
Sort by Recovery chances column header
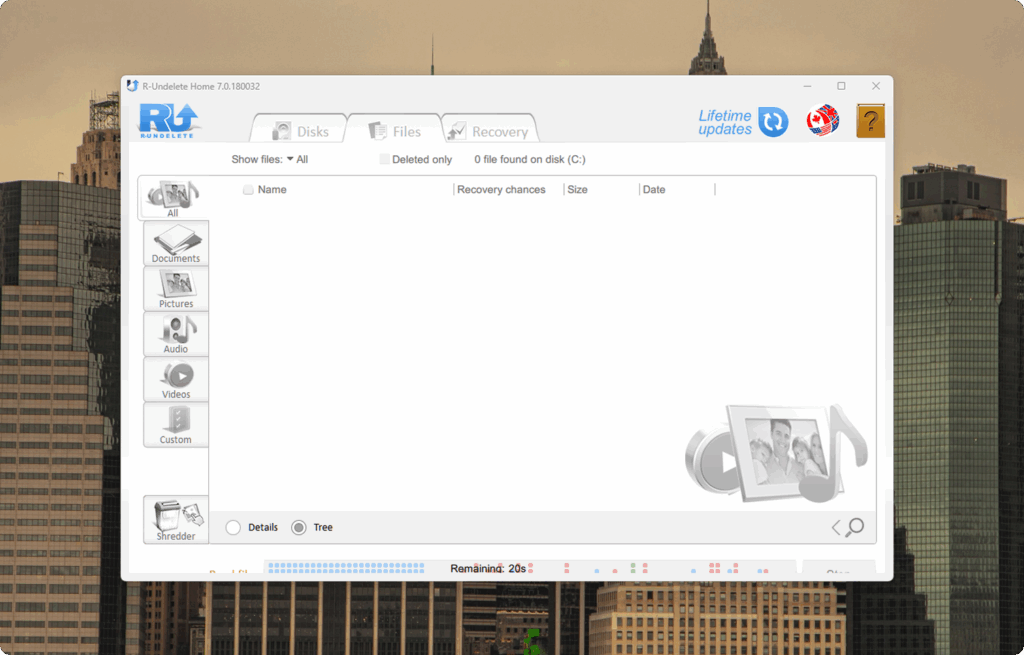click(x=501, y=189)
